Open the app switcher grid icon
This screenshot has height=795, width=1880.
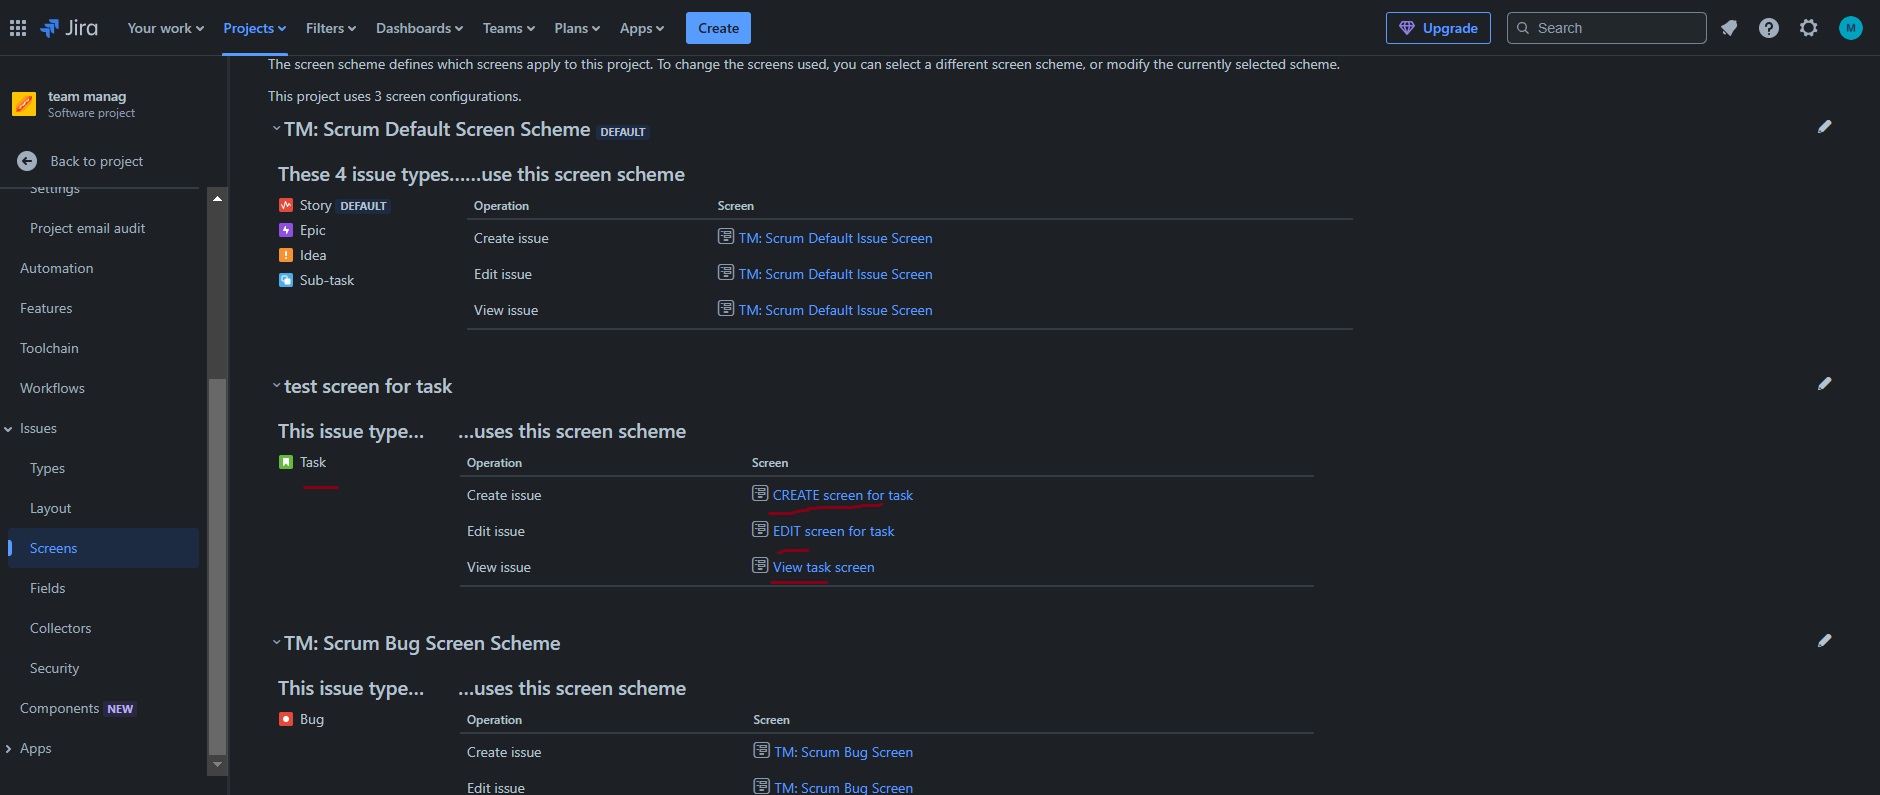[18, 28]
